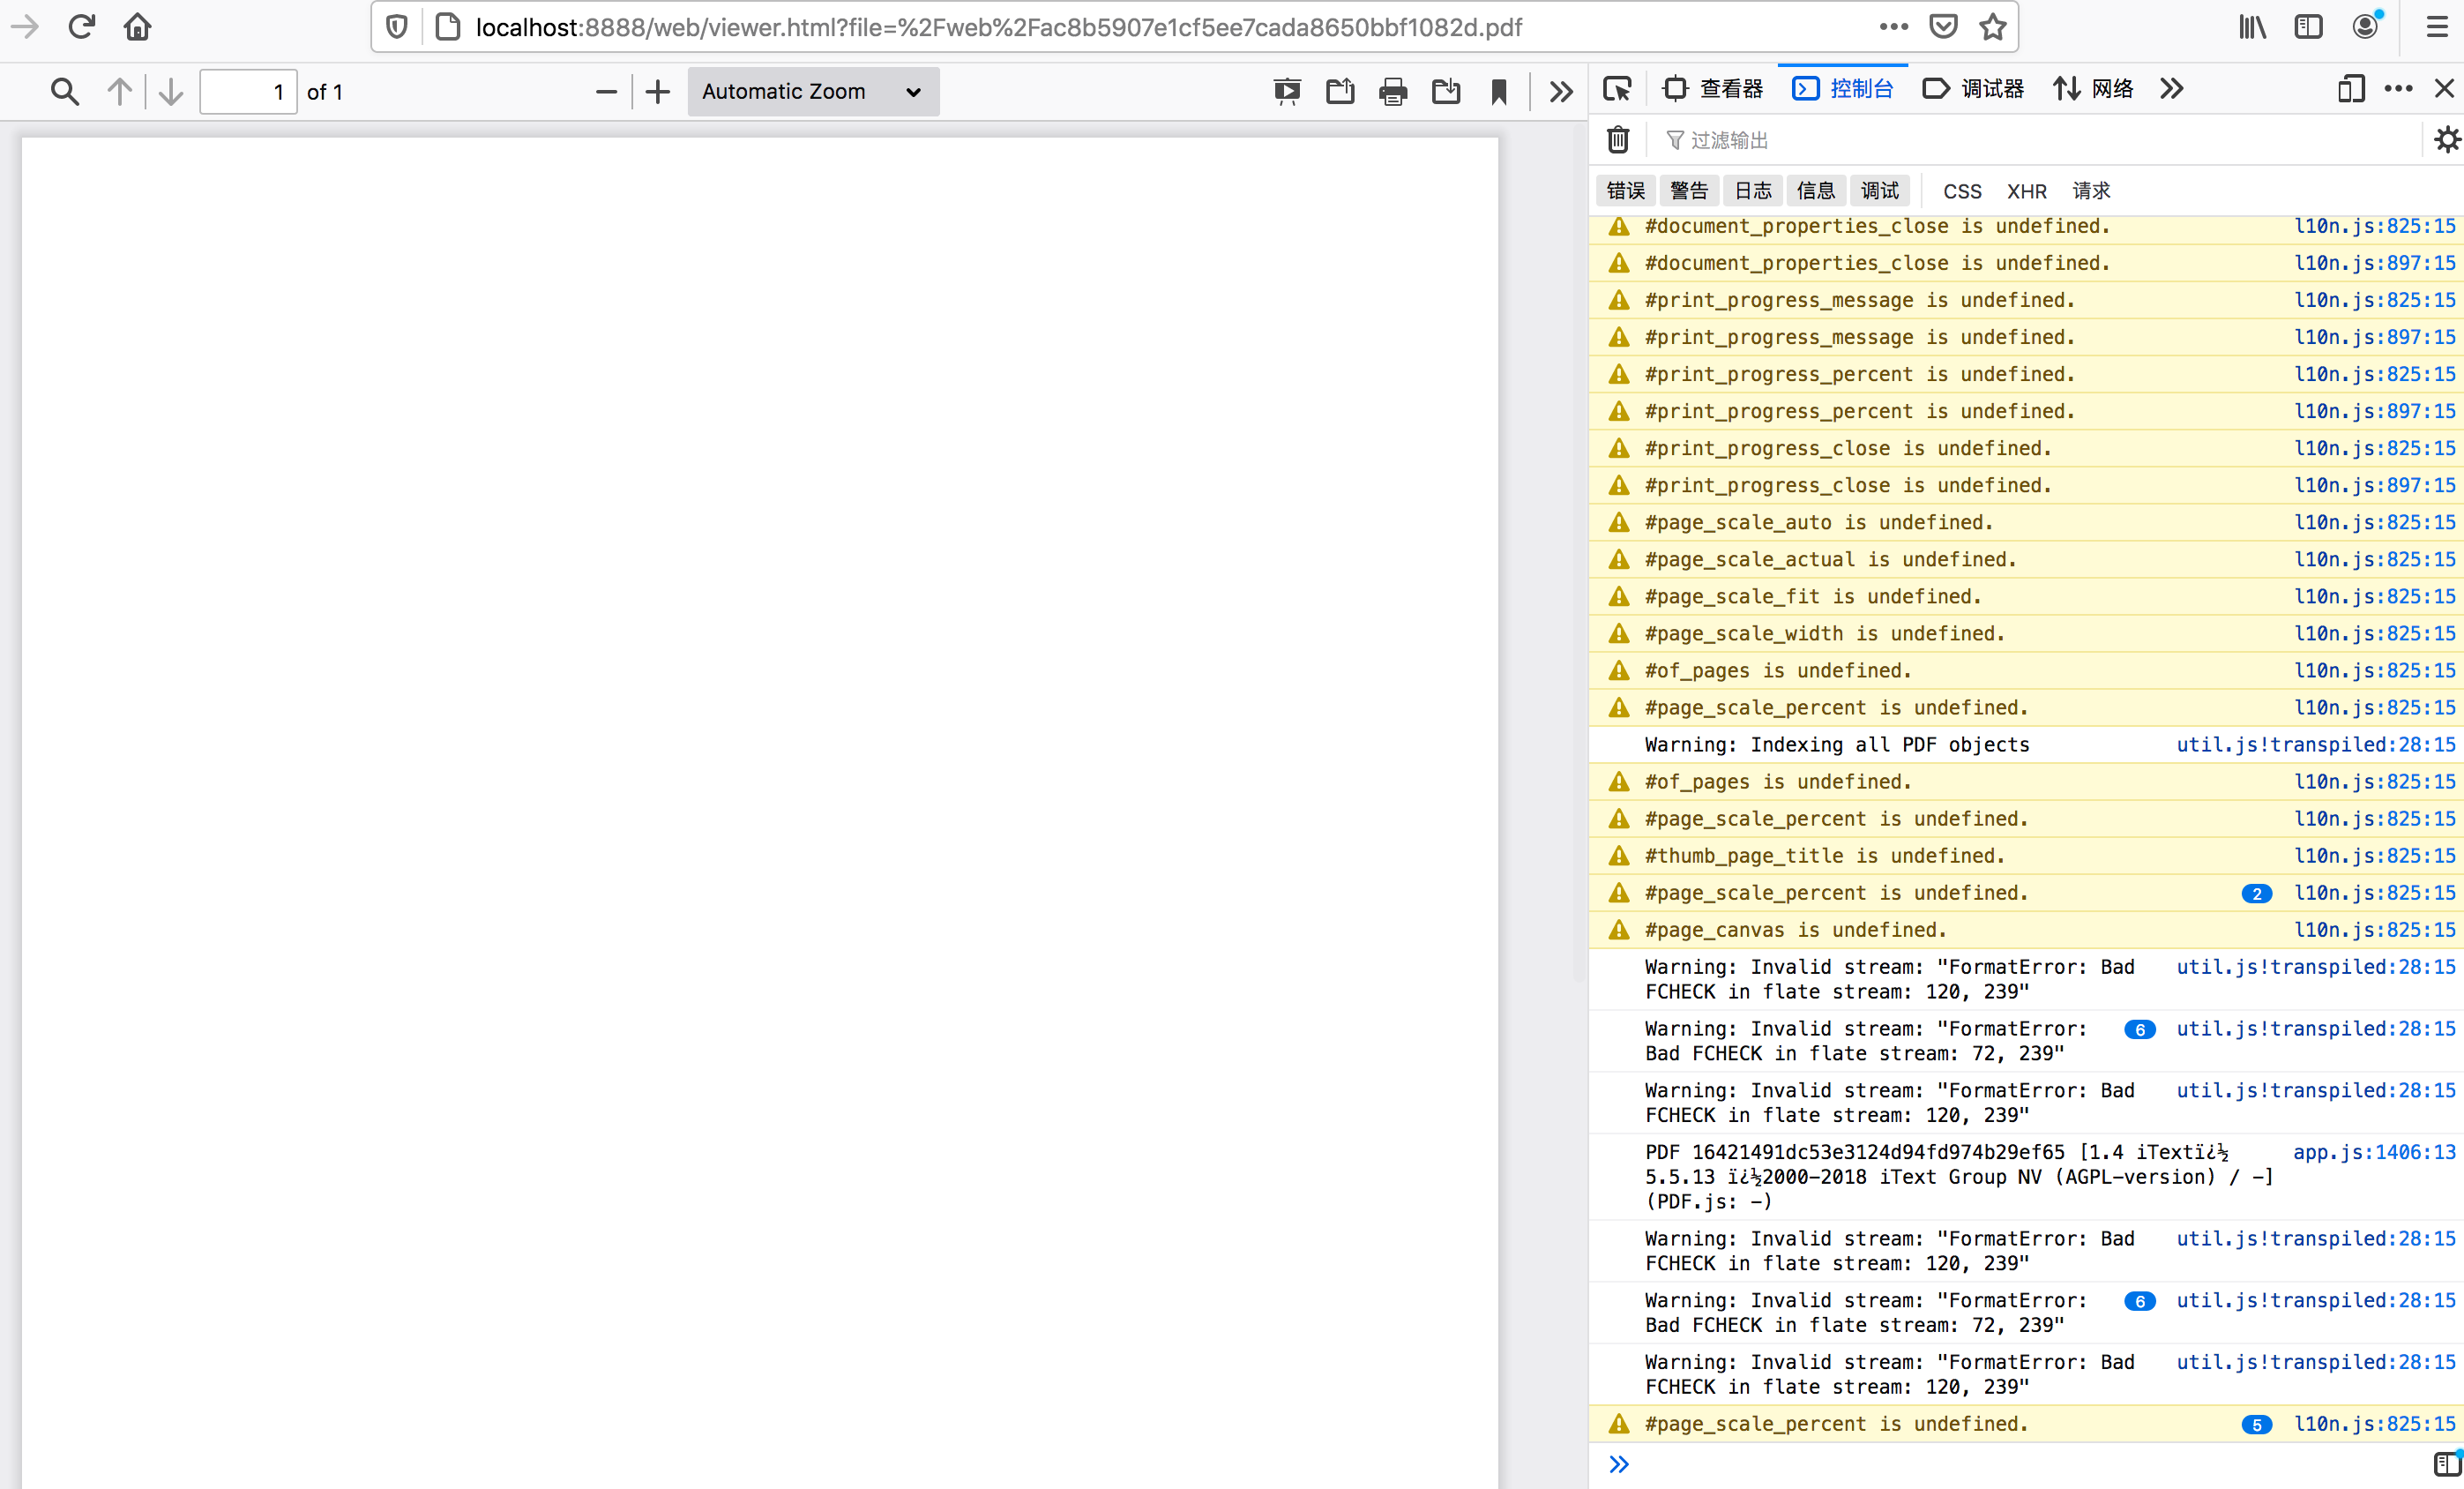Print the PDF document
The image size is (2464, 1489).
(1392, 91)
